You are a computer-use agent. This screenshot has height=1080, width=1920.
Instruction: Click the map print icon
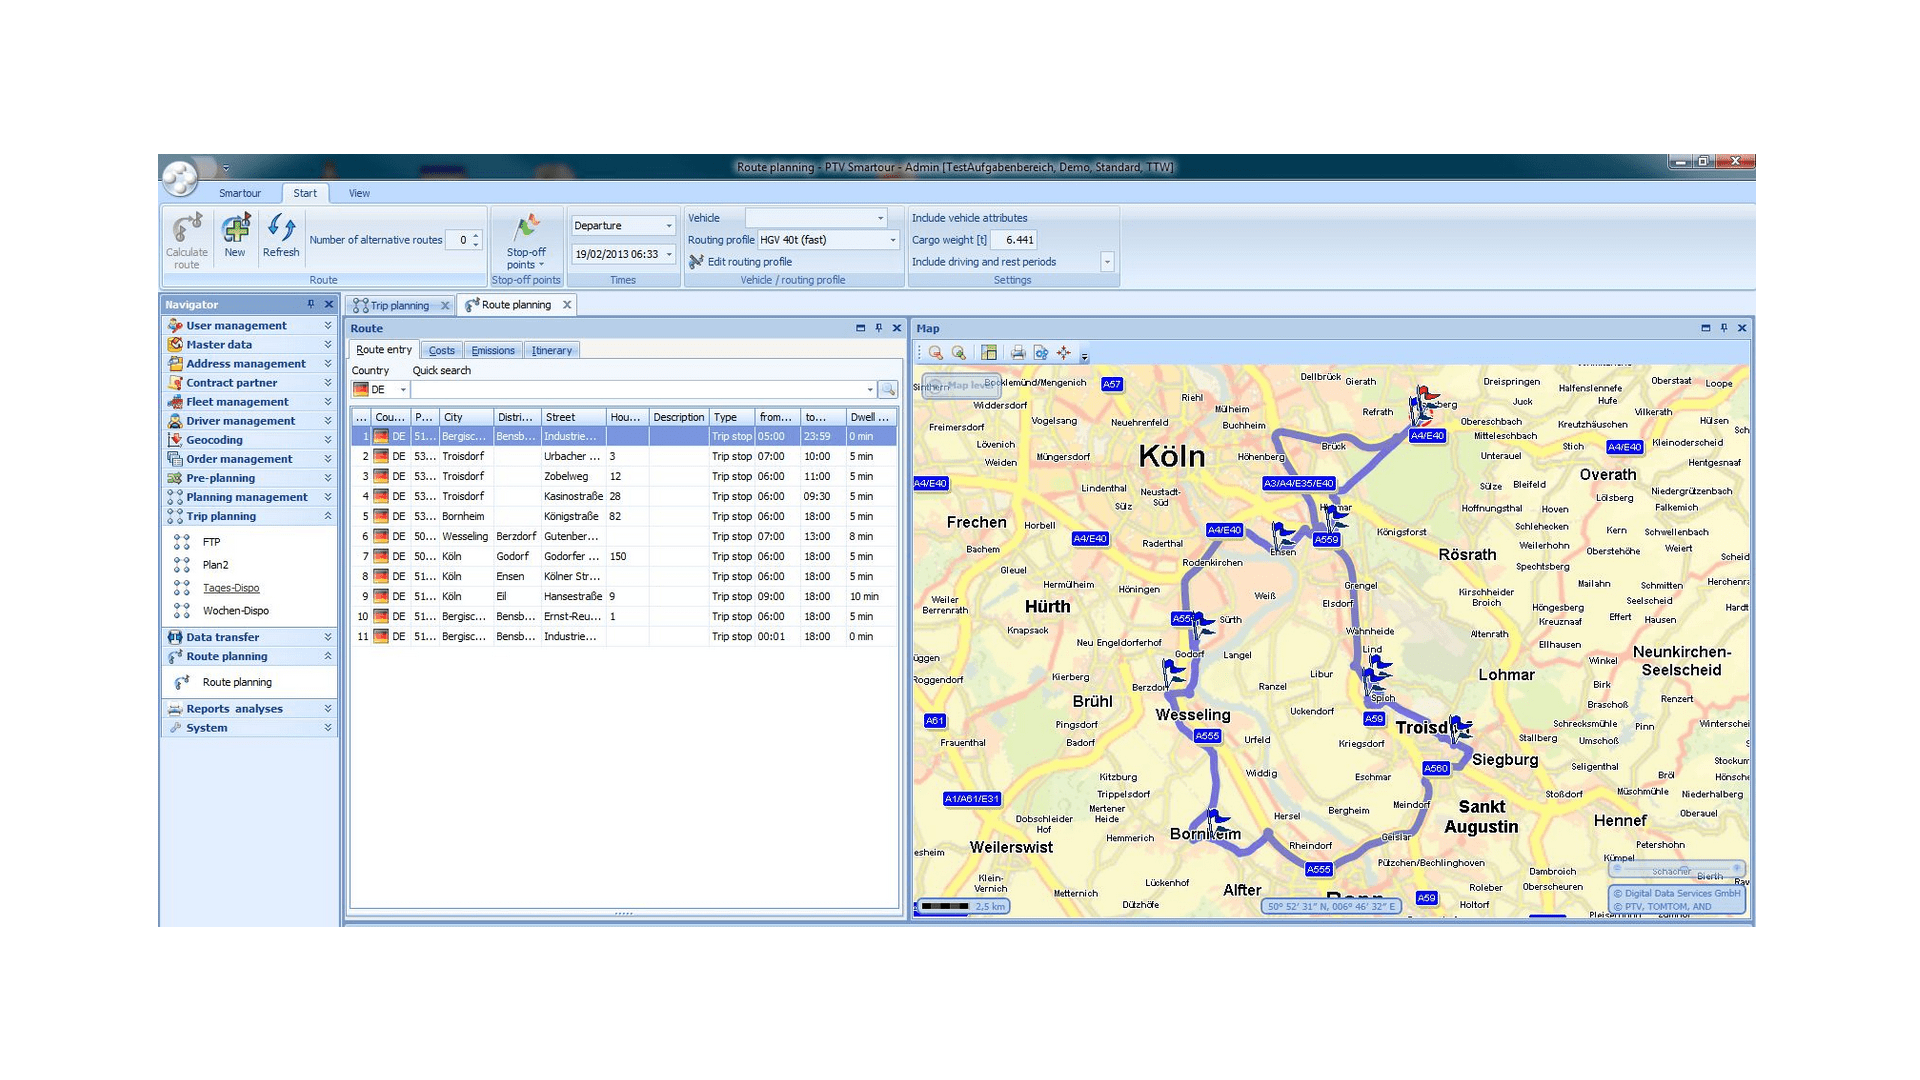pos(1017,353)
